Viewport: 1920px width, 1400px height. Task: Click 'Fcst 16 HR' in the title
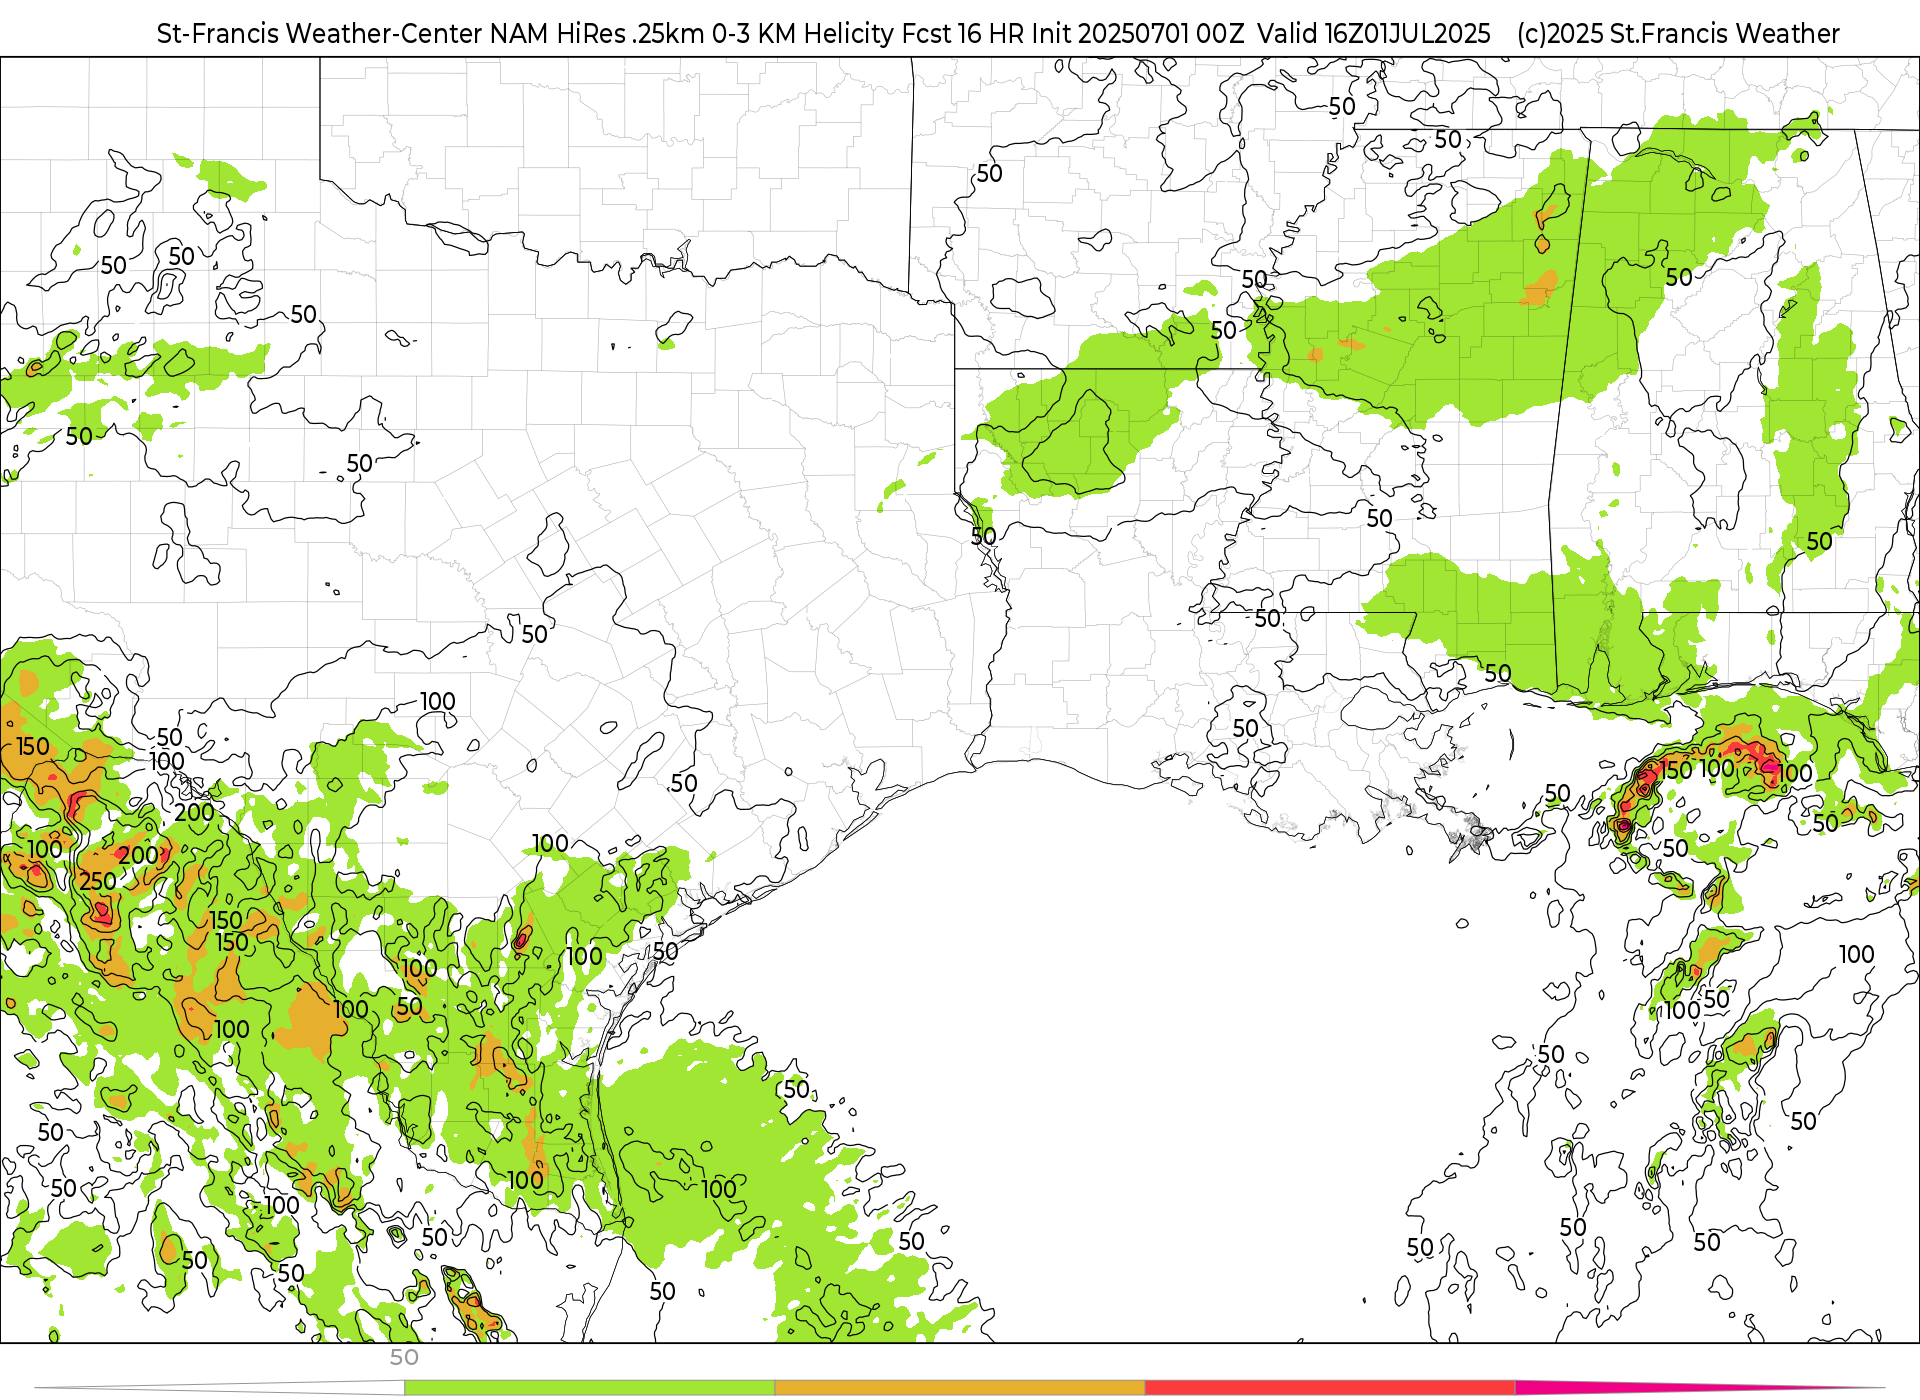coord(963,34)
